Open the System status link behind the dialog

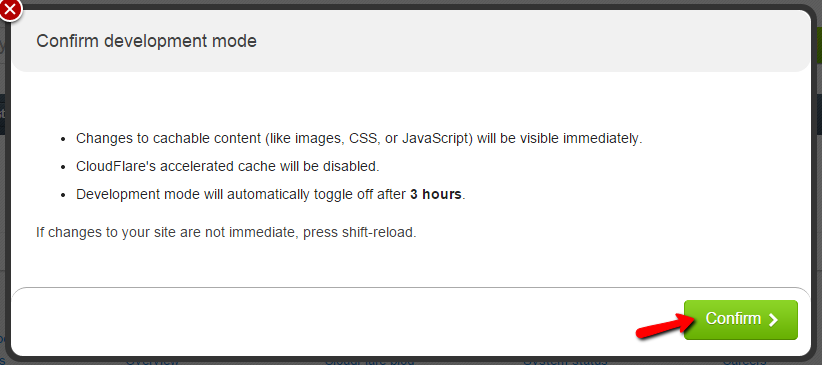pos(565,361)
